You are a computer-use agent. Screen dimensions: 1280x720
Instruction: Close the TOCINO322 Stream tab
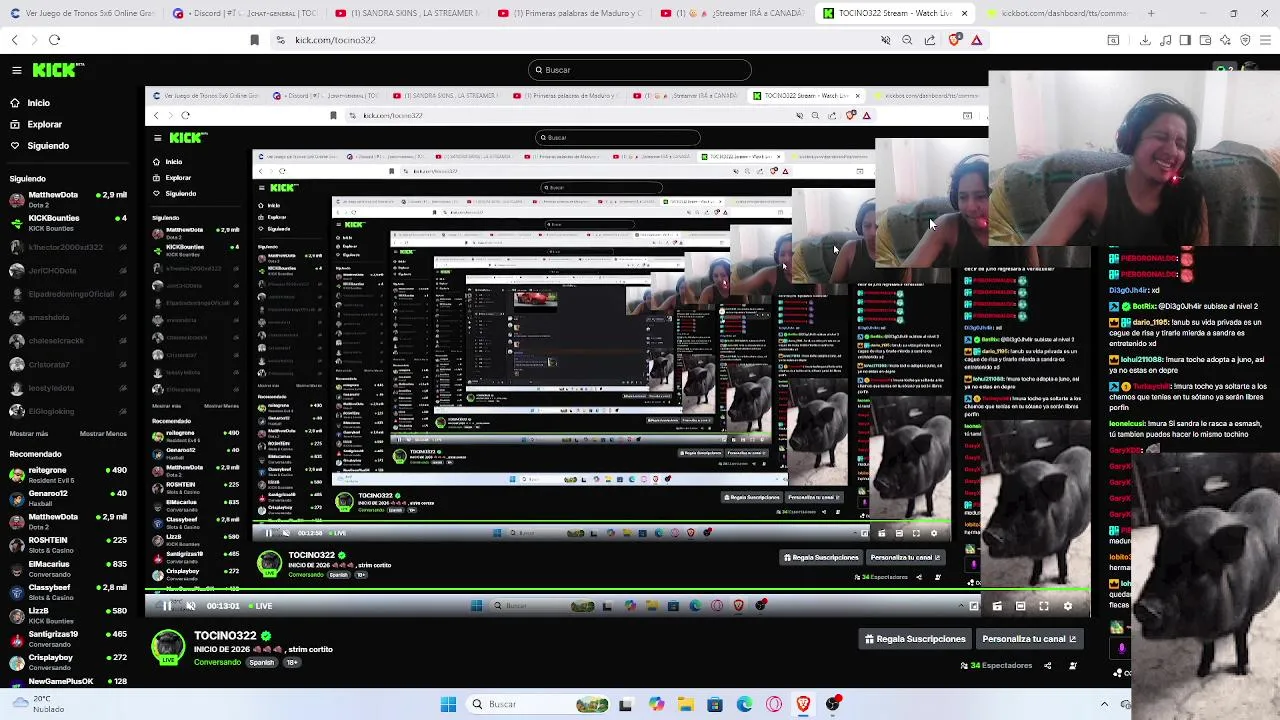964,14
